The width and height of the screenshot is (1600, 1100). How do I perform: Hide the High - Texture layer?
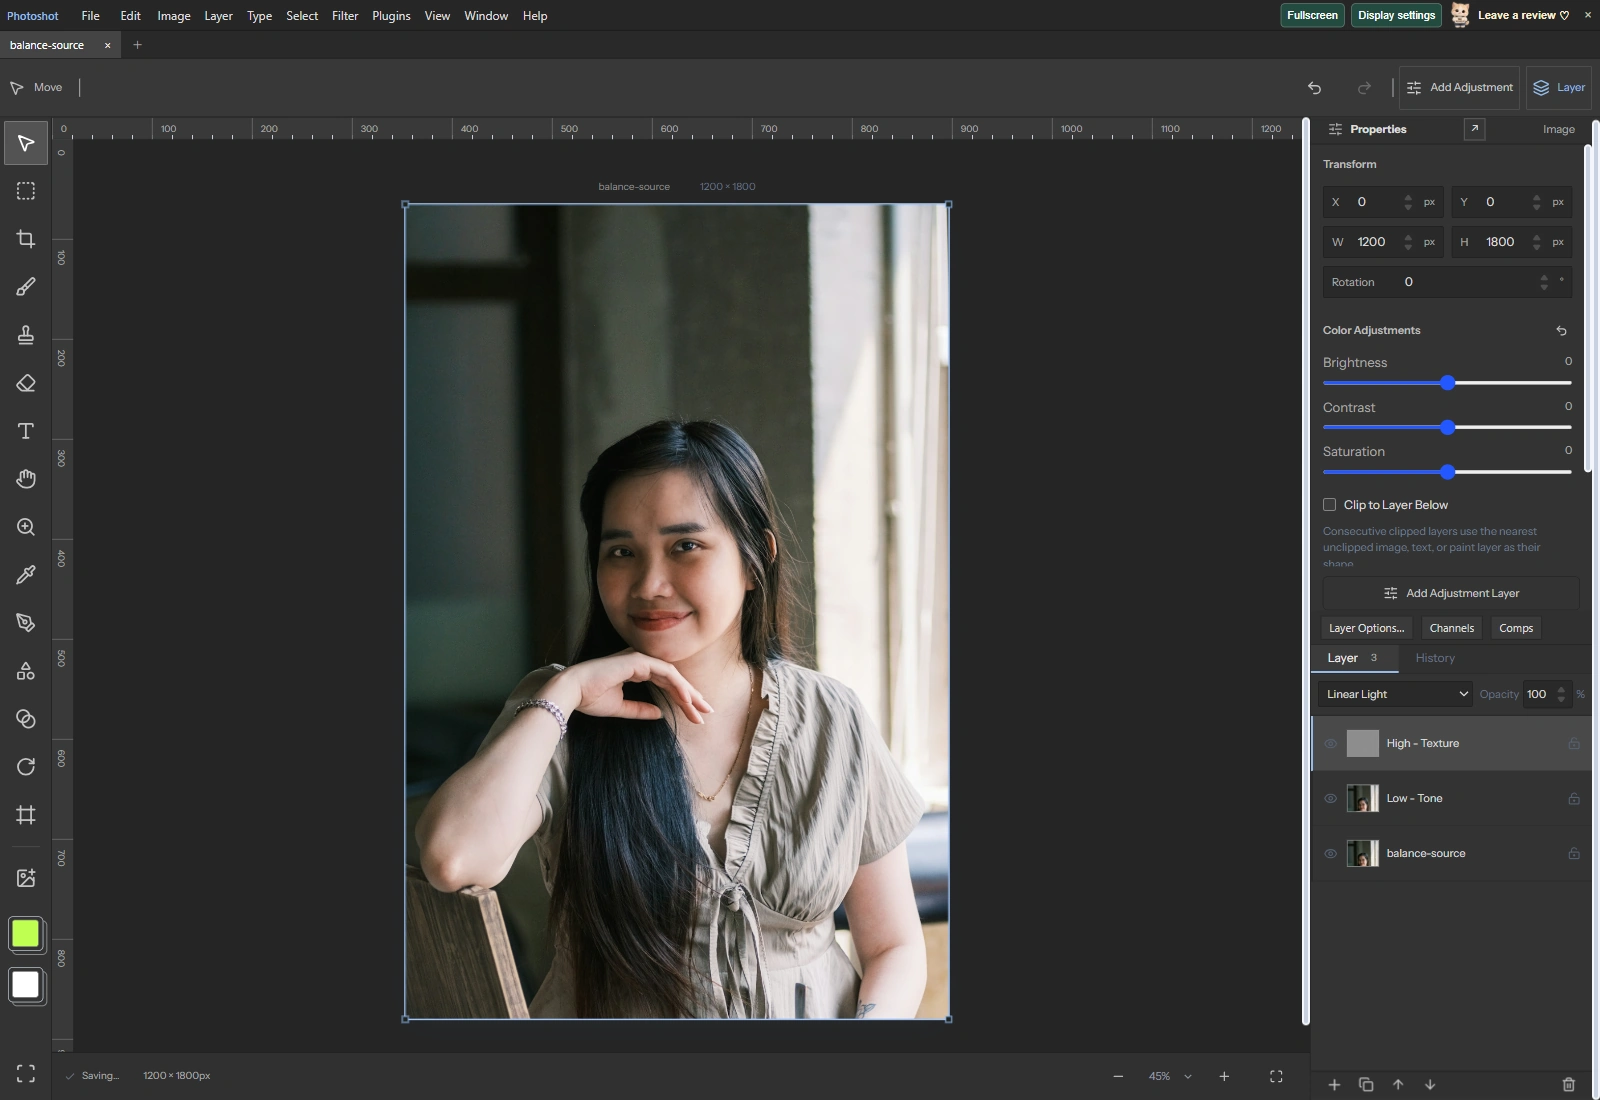tap(1330, 744)
